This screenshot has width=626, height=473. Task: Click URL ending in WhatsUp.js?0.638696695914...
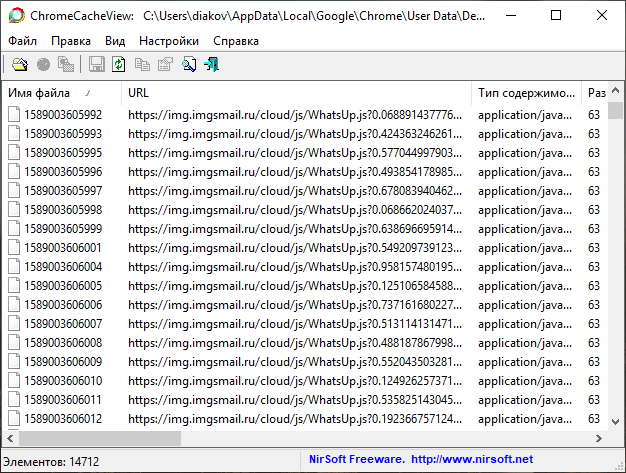click(295, 229)
